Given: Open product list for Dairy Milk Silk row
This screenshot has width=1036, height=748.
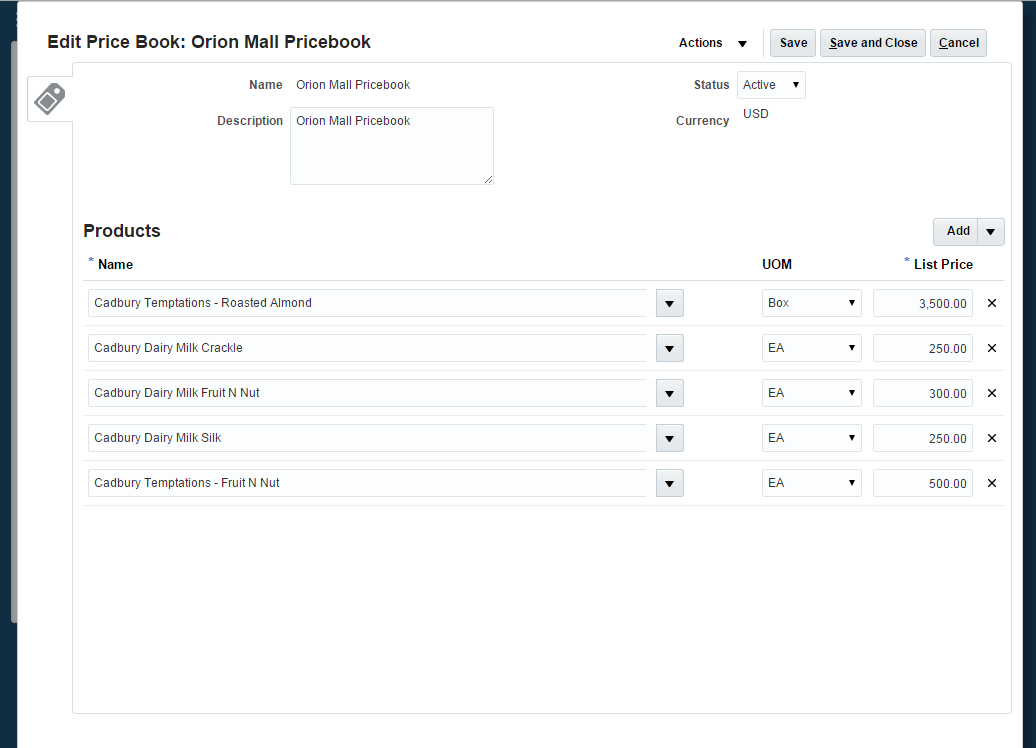Looking at the screenshot, I should [669, 438].
